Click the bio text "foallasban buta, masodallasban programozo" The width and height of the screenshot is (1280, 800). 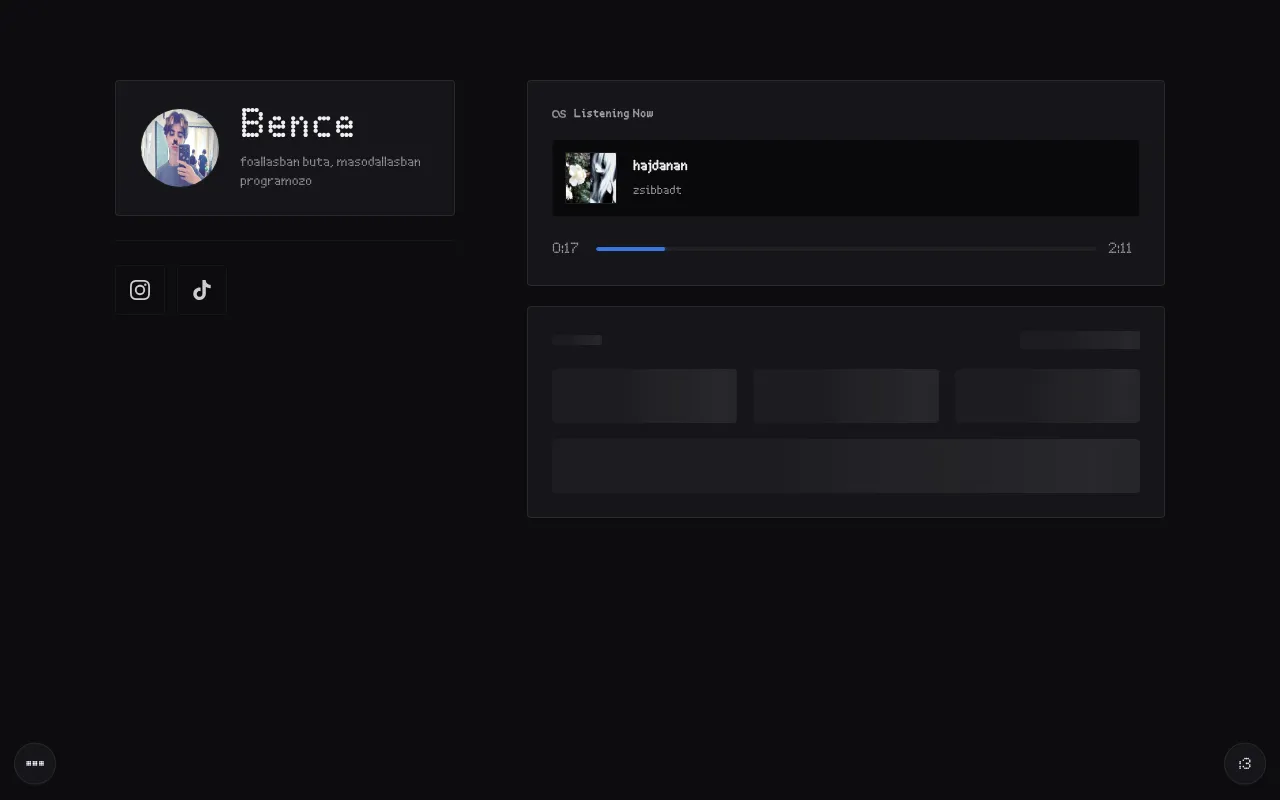(330, 171)
